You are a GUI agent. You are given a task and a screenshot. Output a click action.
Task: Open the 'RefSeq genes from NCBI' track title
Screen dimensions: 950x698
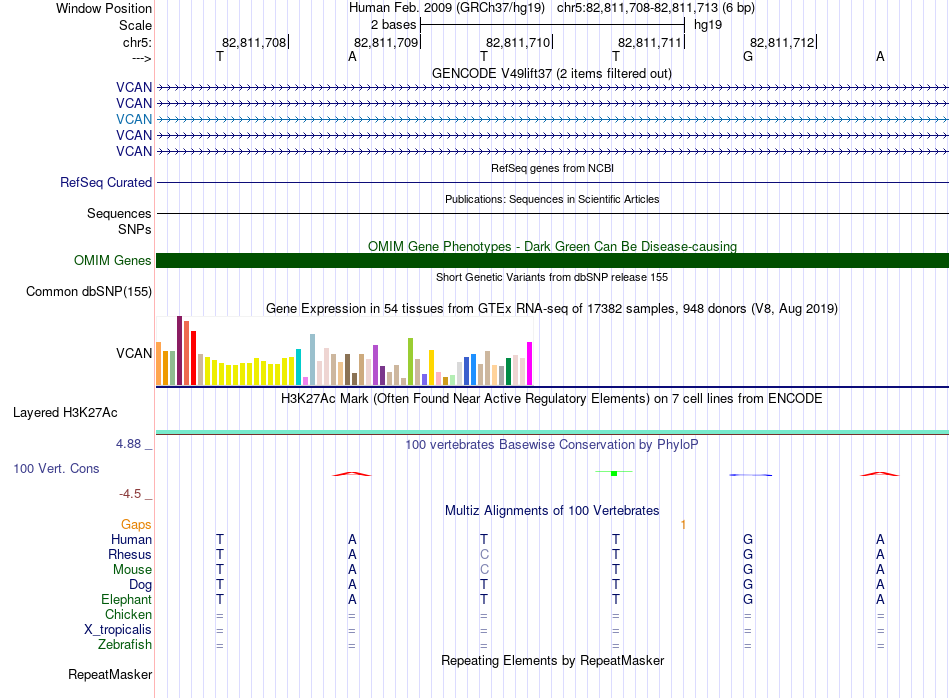[552, 168]
